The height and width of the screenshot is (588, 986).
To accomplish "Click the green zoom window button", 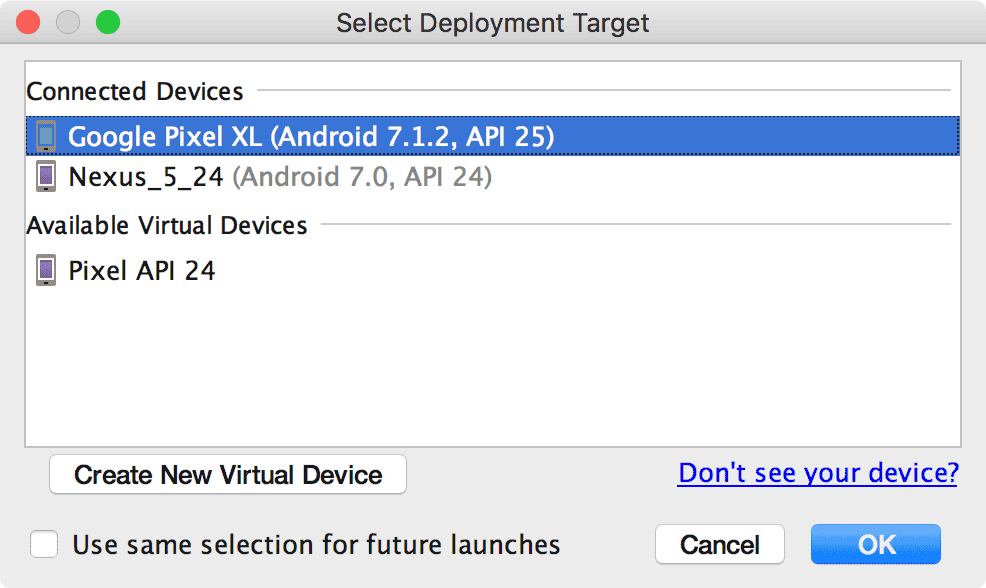I will pyautogui.click(x=107, y=22).
